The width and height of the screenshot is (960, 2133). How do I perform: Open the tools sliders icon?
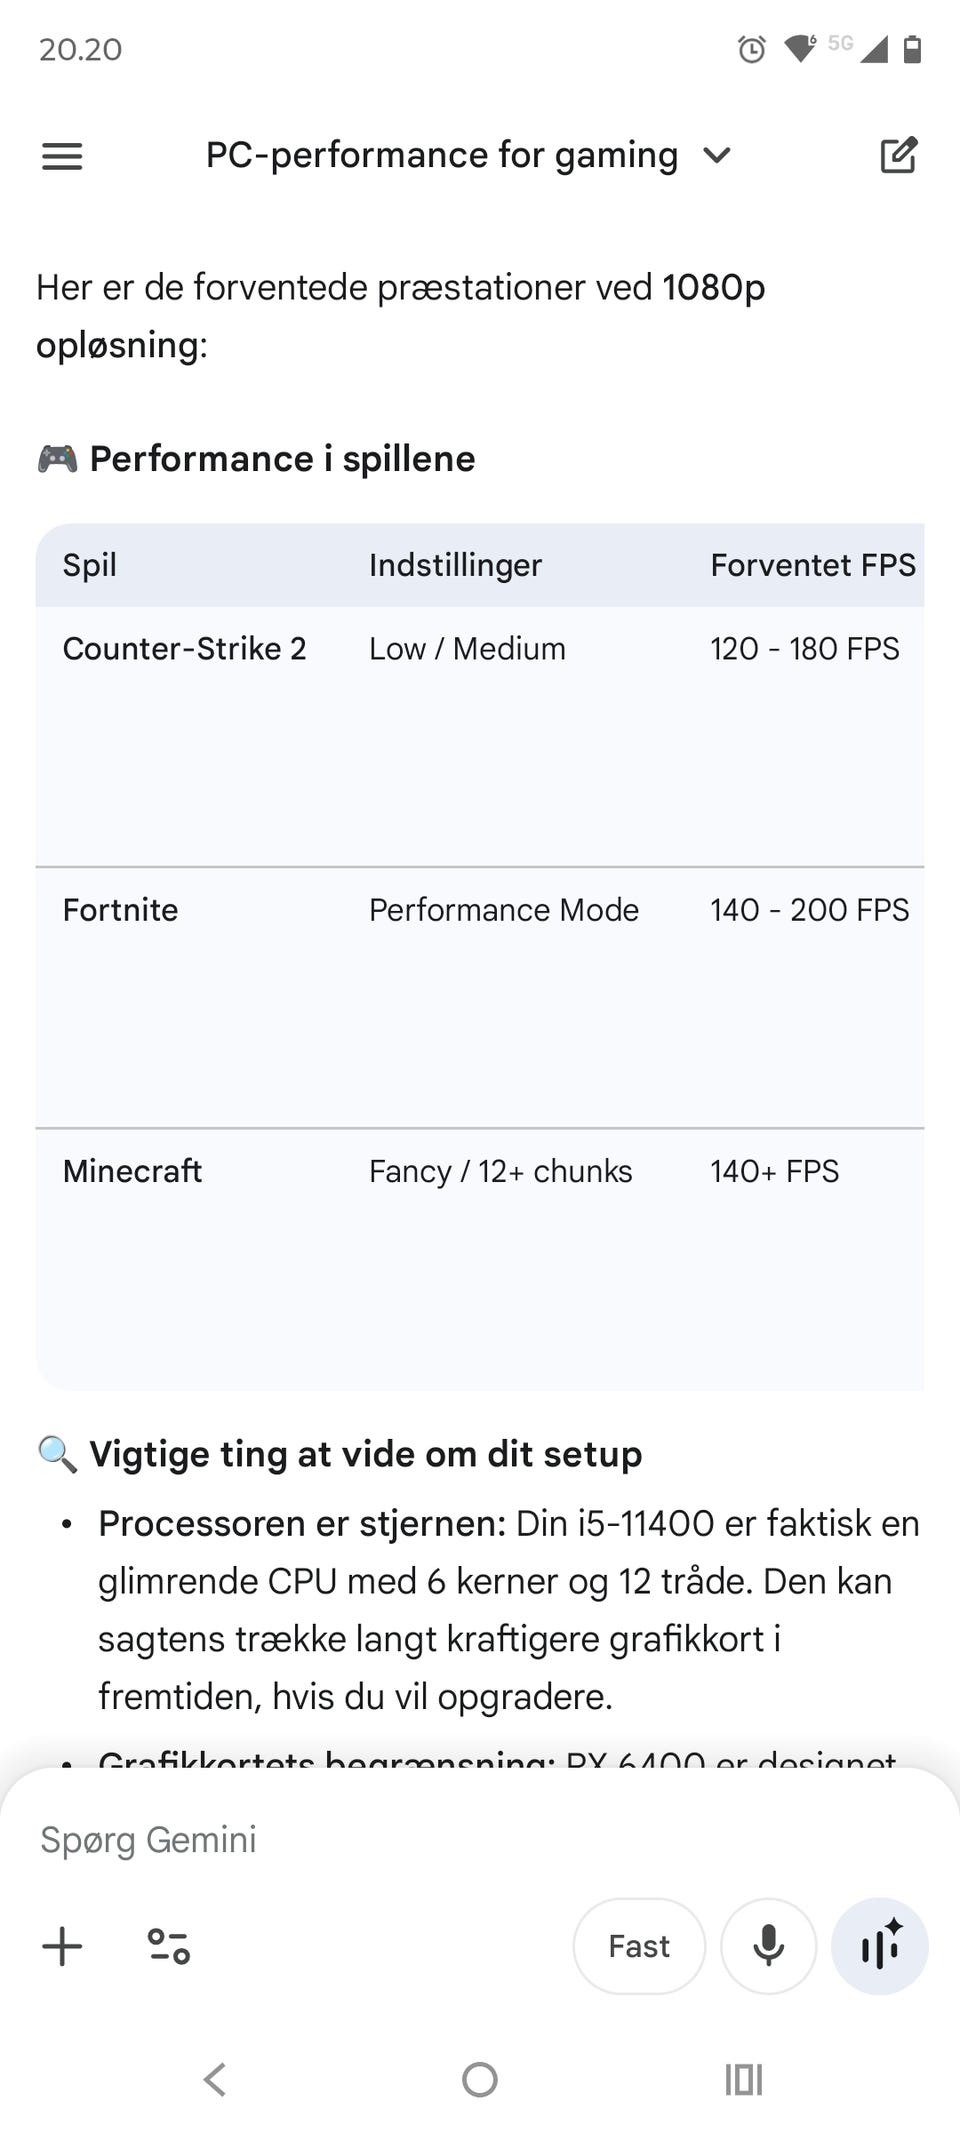tap(169, 1946)
